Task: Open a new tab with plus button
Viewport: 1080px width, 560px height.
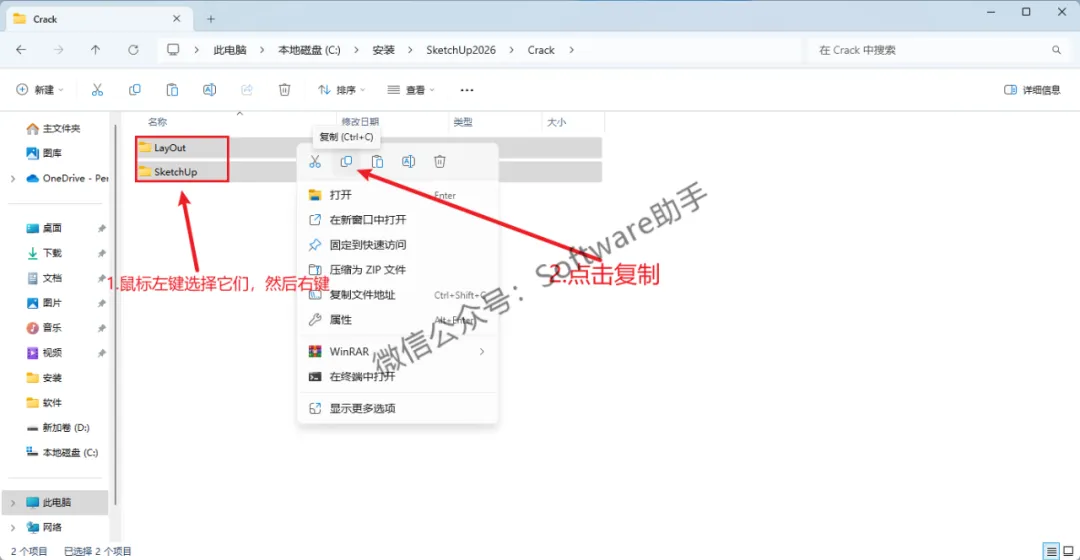Action: 211,19
